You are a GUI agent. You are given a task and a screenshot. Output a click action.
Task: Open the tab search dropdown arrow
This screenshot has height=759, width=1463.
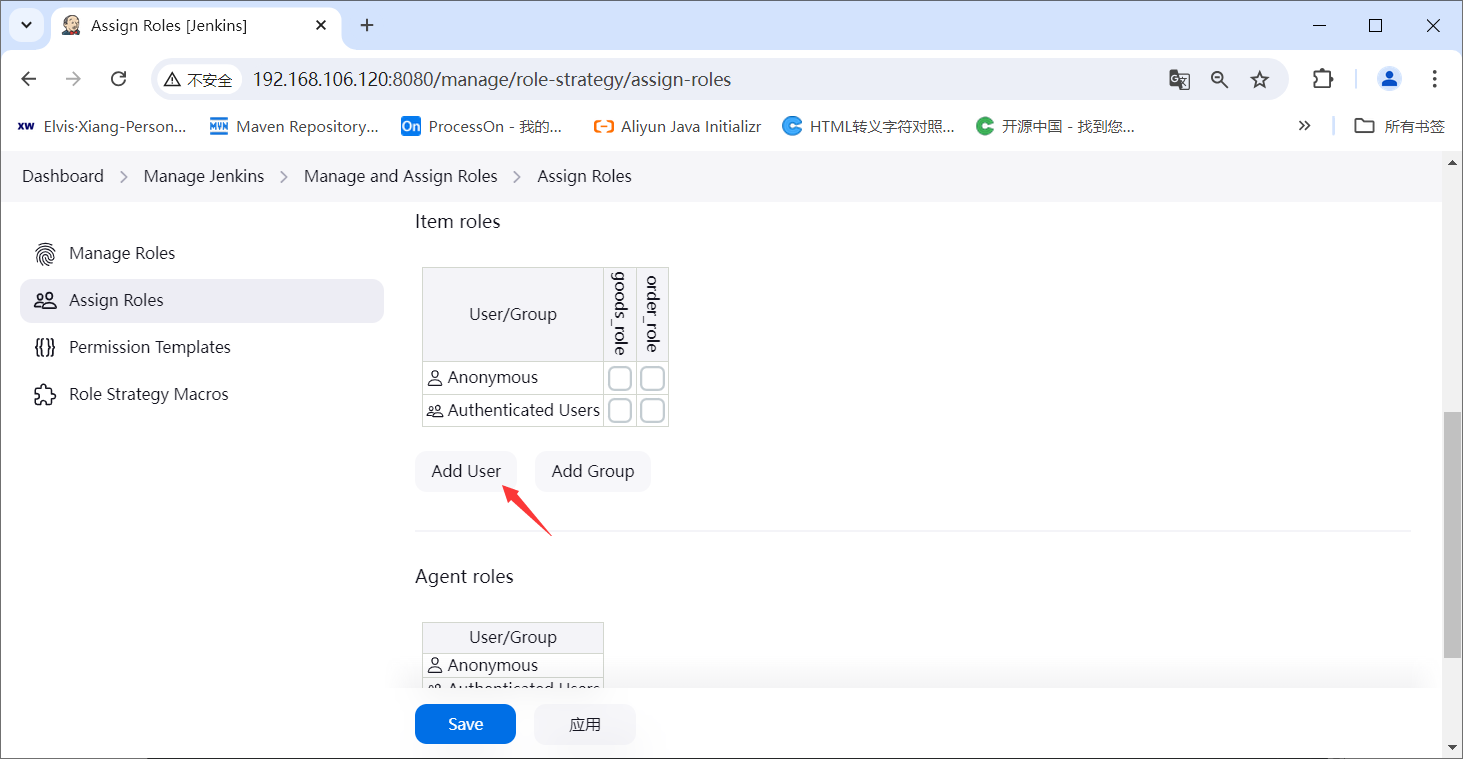pos(26,25)
